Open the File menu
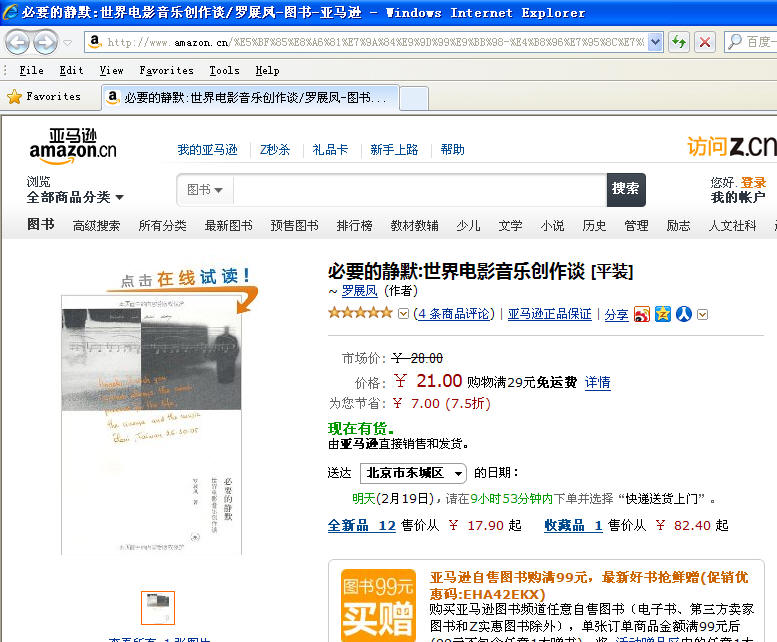 (31, 71)
